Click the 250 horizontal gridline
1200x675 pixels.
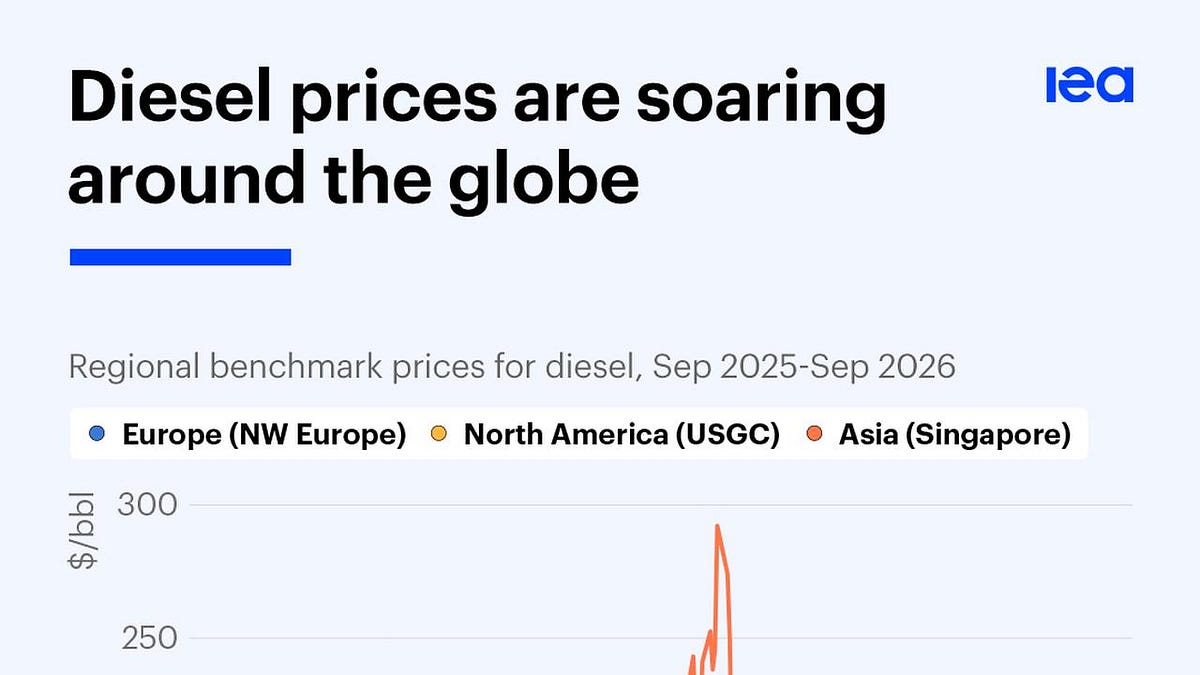[x=660, y=639]
